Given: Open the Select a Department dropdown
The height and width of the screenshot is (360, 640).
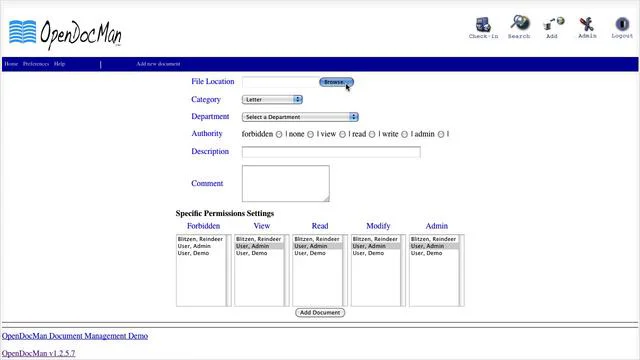Looking at the screenshot, I should coord(300,117).
